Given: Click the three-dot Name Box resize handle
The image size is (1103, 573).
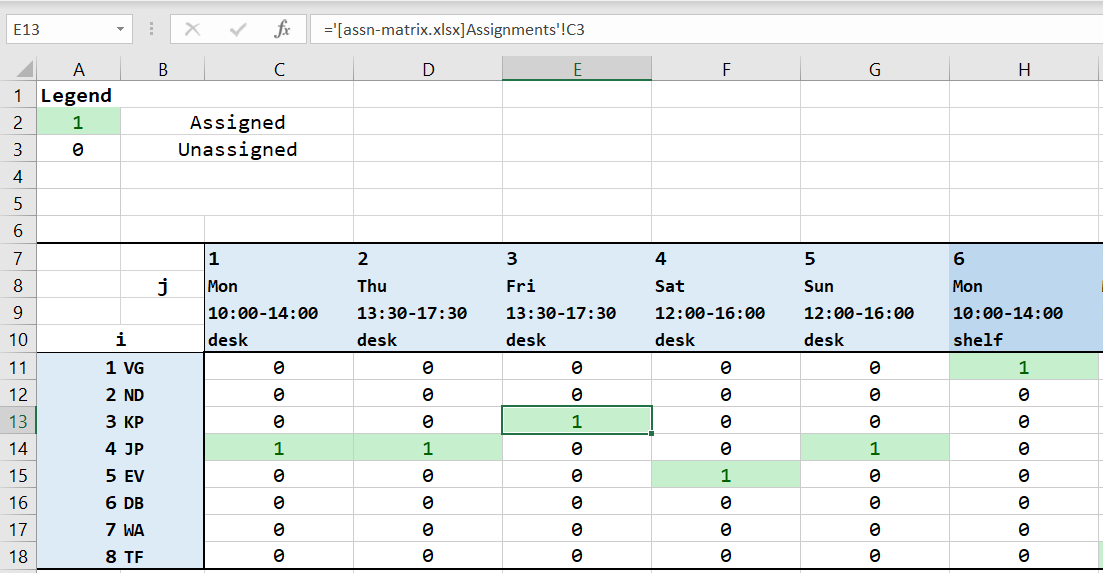Looking at the screenshot, I should (x=151, y=29).
